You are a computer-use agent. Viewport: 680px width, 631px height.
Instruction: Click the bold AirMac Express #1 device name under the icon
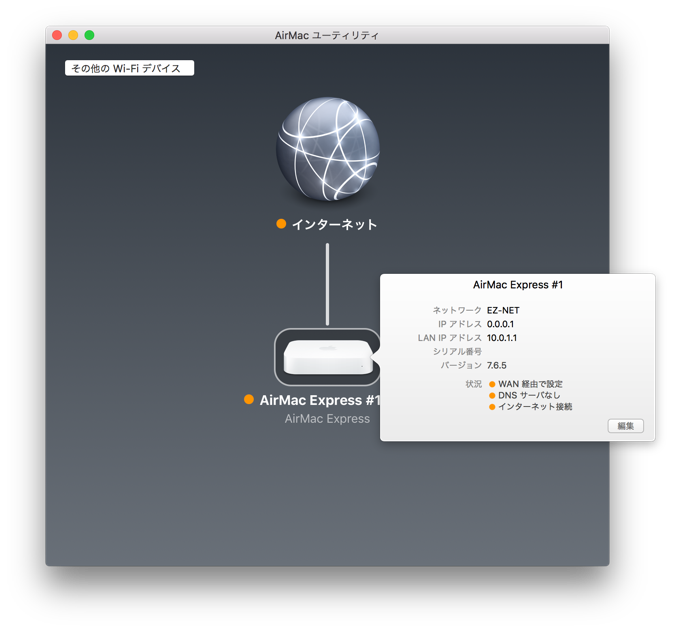tap(320, 400)
